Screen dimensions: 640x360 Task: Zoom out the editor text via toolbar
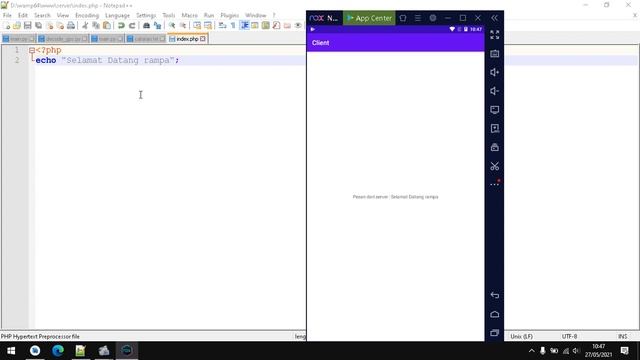(x=183, y=26)
